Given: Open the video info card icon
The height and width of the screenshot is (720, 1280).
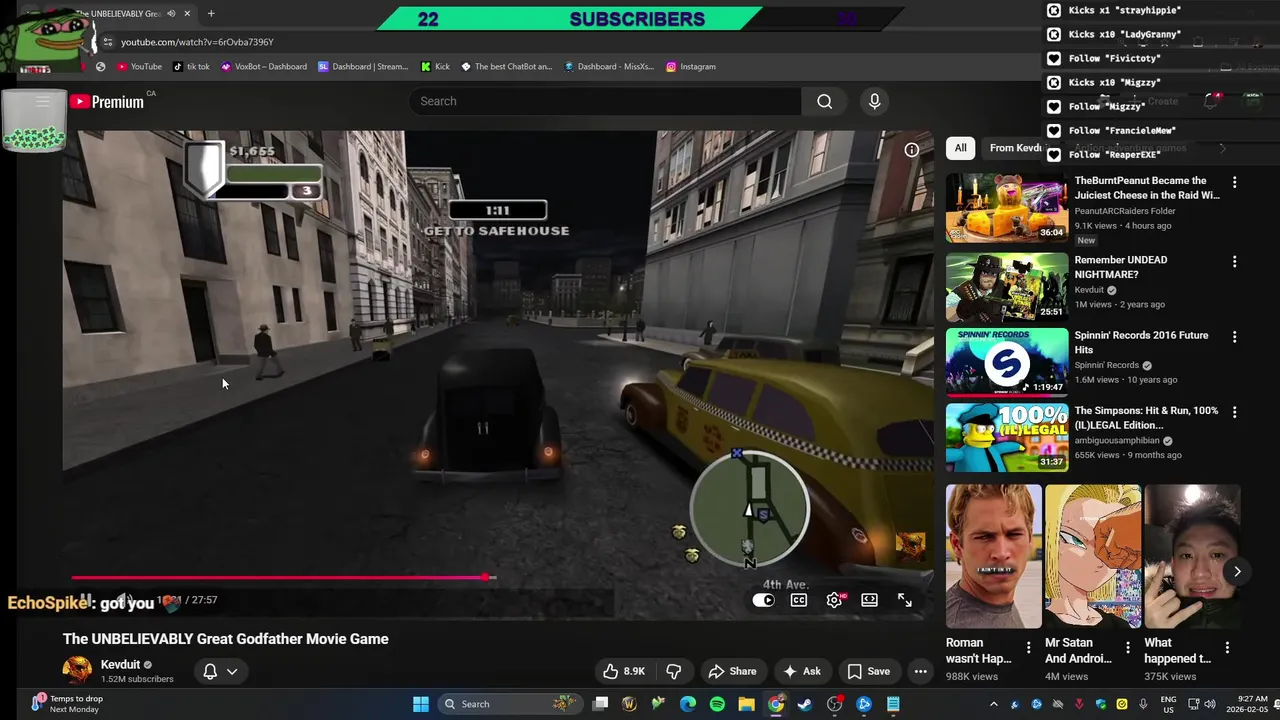Looking at the screenshot, I should click(912, 150).
